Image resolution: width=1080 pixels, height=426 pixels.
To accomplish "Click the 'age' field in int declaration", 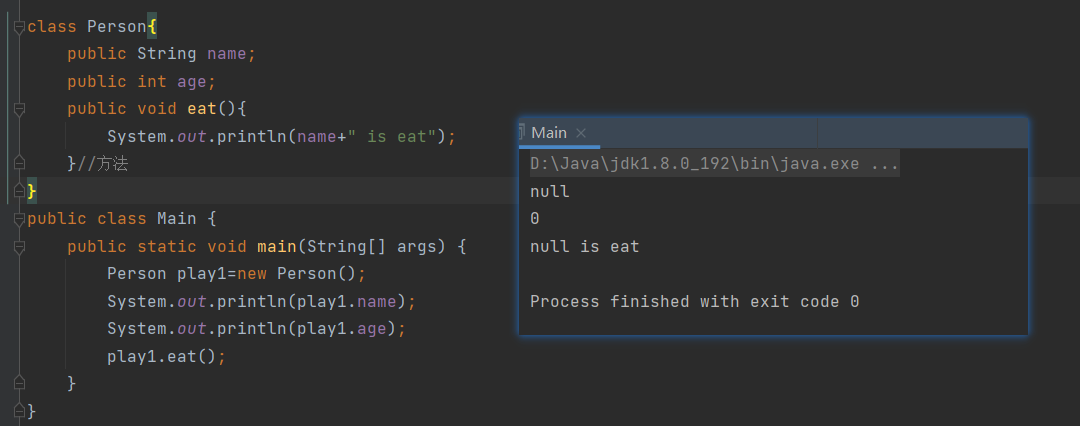I will [x=191, y=81].
